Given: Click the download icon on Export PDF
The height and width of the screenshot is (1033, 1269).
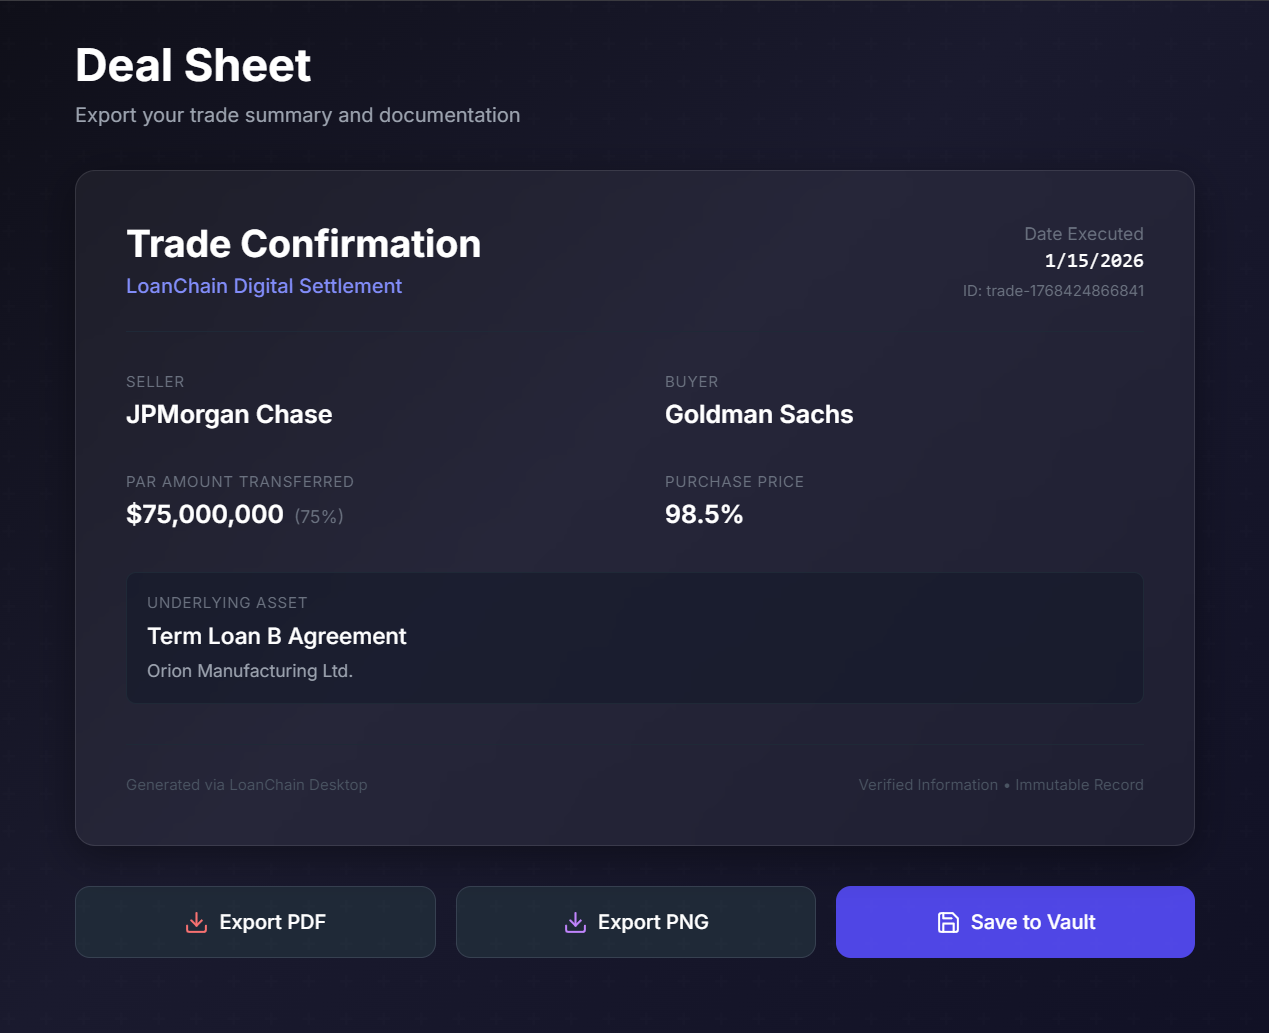Looking at the screenshot, I should pos(197,922).
